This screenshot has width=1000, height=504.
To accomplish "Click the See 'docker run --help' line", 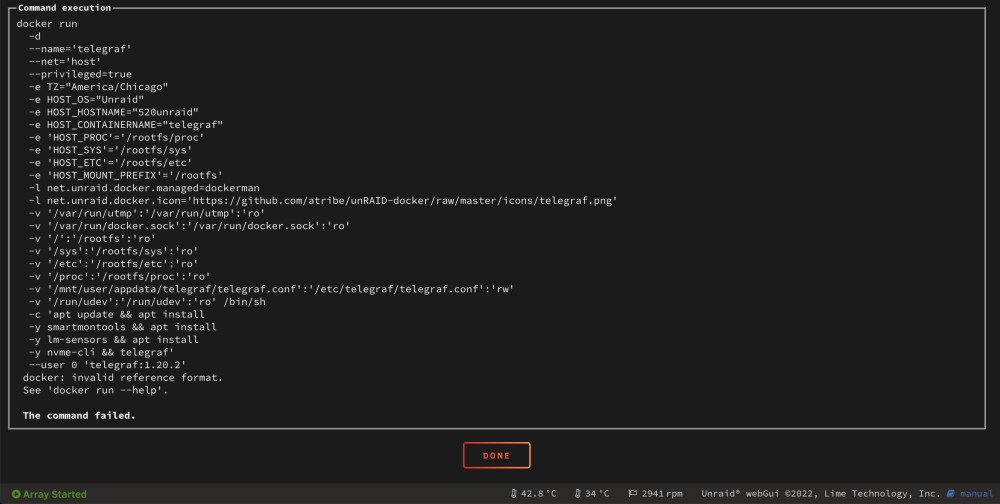I will [x=95, y=390].
